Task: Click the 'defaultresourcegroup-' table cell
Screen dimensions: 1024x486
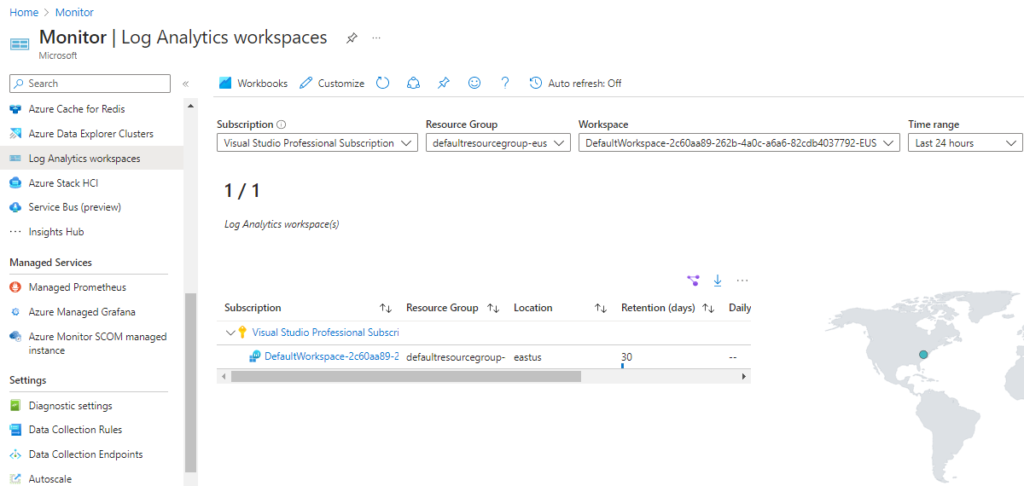Action: click(456, 357)
